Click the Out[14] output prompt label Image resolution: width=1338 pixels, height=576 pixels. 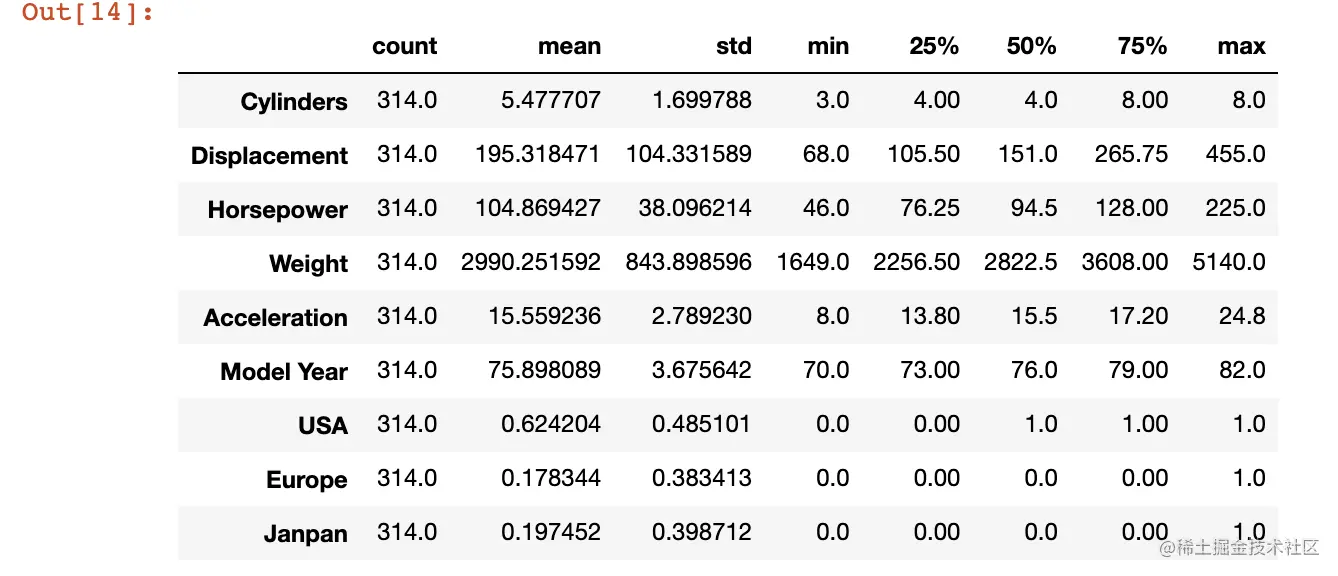89,14
